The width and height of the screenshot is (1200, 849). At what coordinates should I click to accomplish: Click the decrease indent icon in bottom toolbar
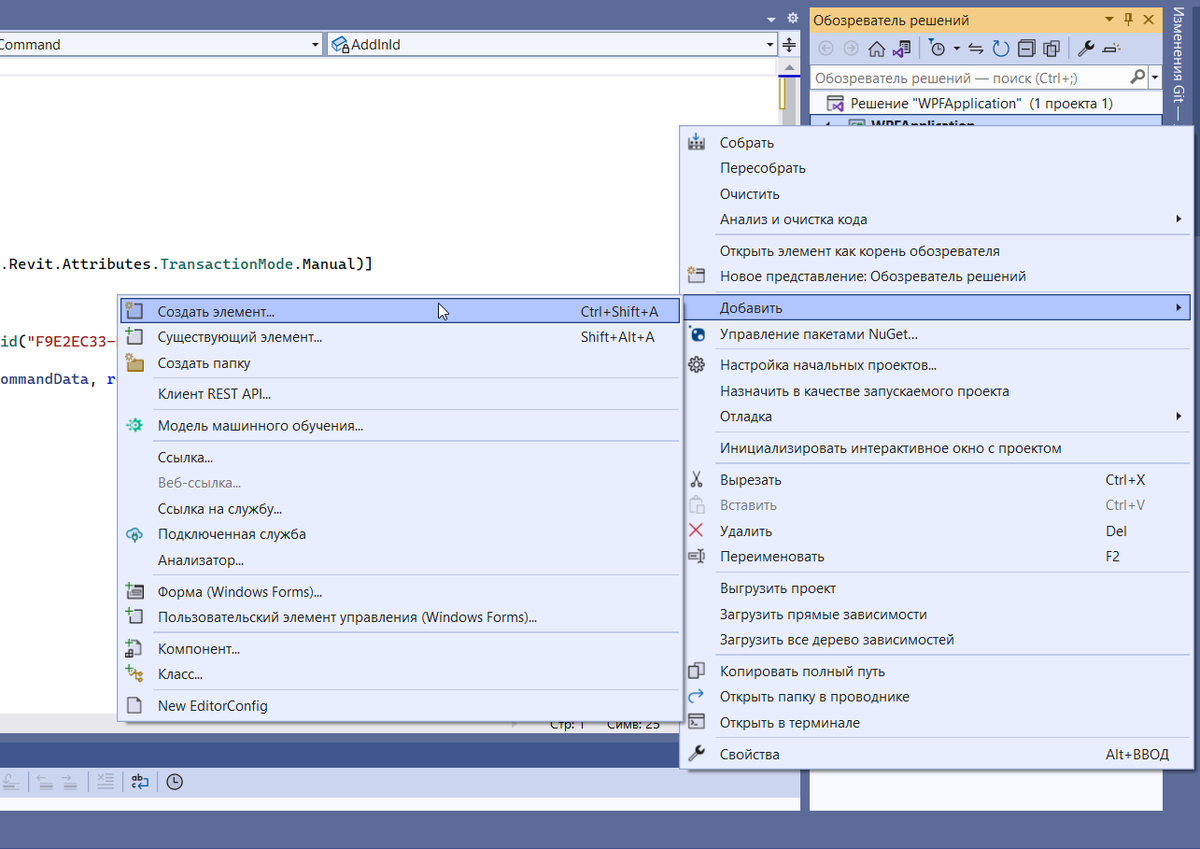tap(44, 782)
